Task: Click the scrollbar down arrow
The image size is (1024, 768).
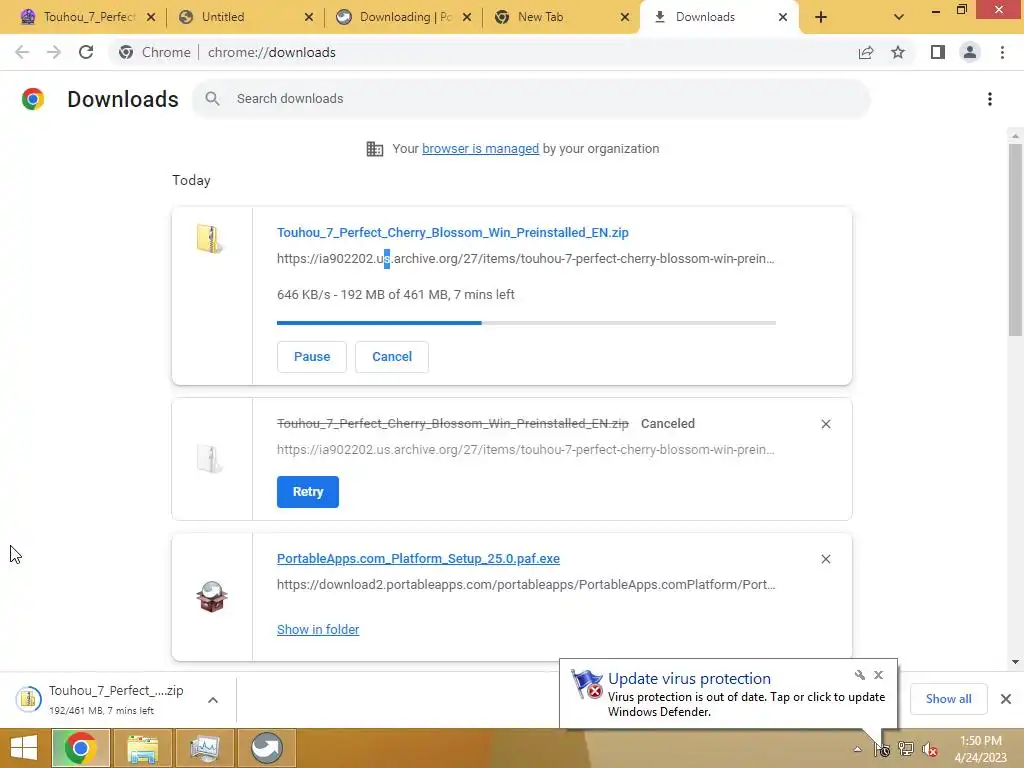Action: click(1015, 662)
